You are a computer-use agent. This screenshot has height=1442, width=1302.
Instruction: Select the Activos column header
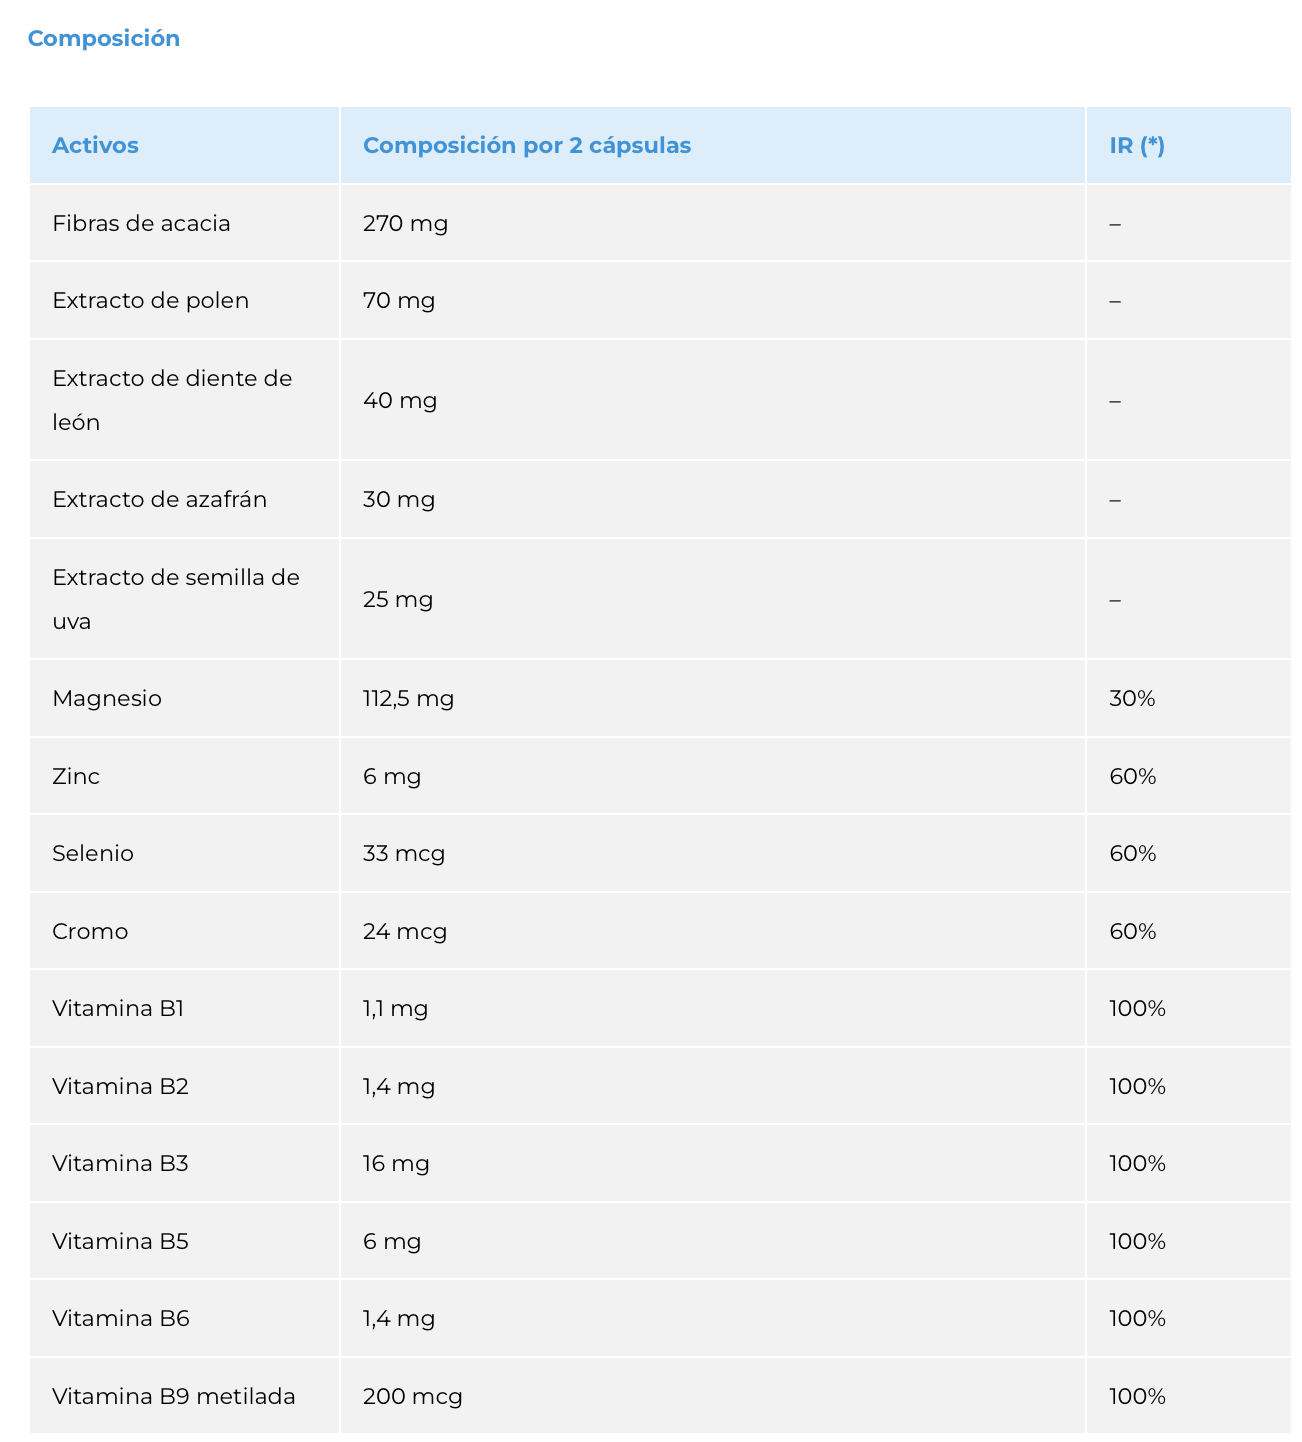(95, 145)
